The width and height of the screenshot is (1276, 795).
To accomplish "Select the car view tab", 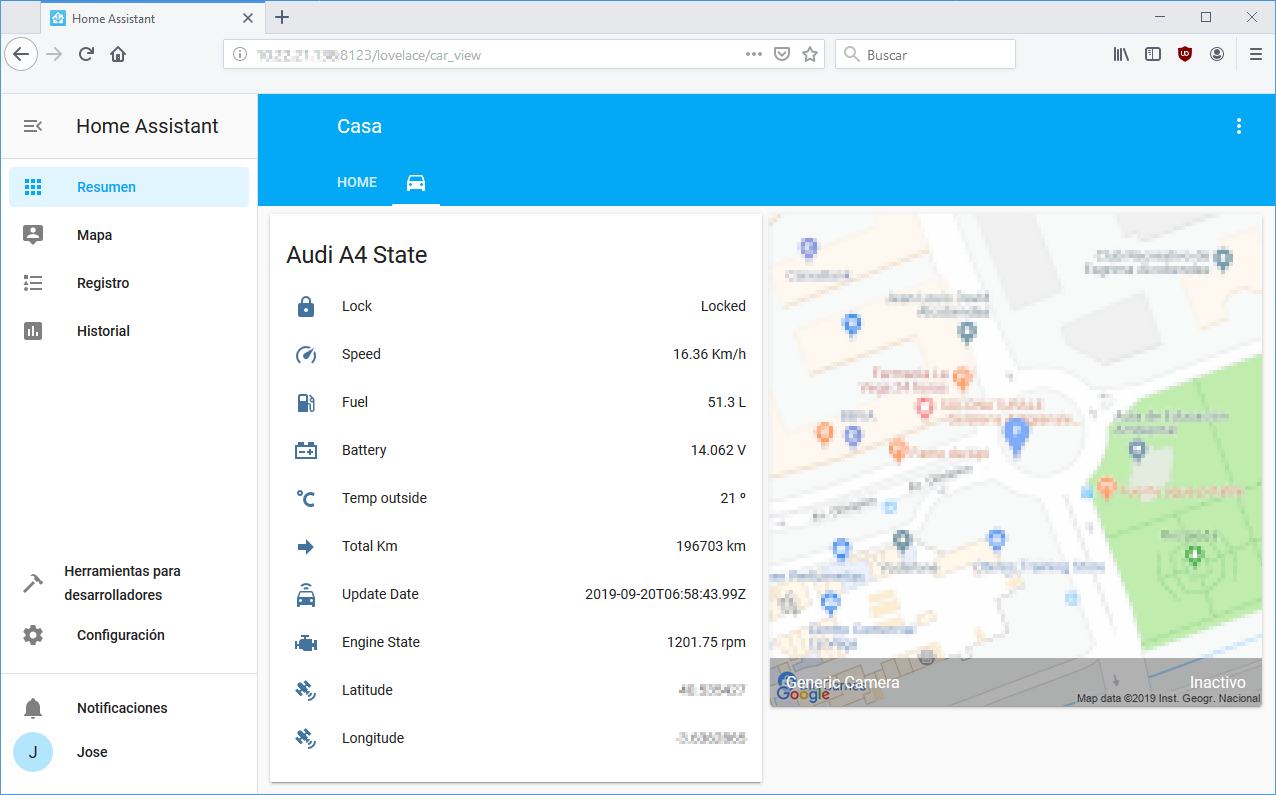I will point(416,183).
